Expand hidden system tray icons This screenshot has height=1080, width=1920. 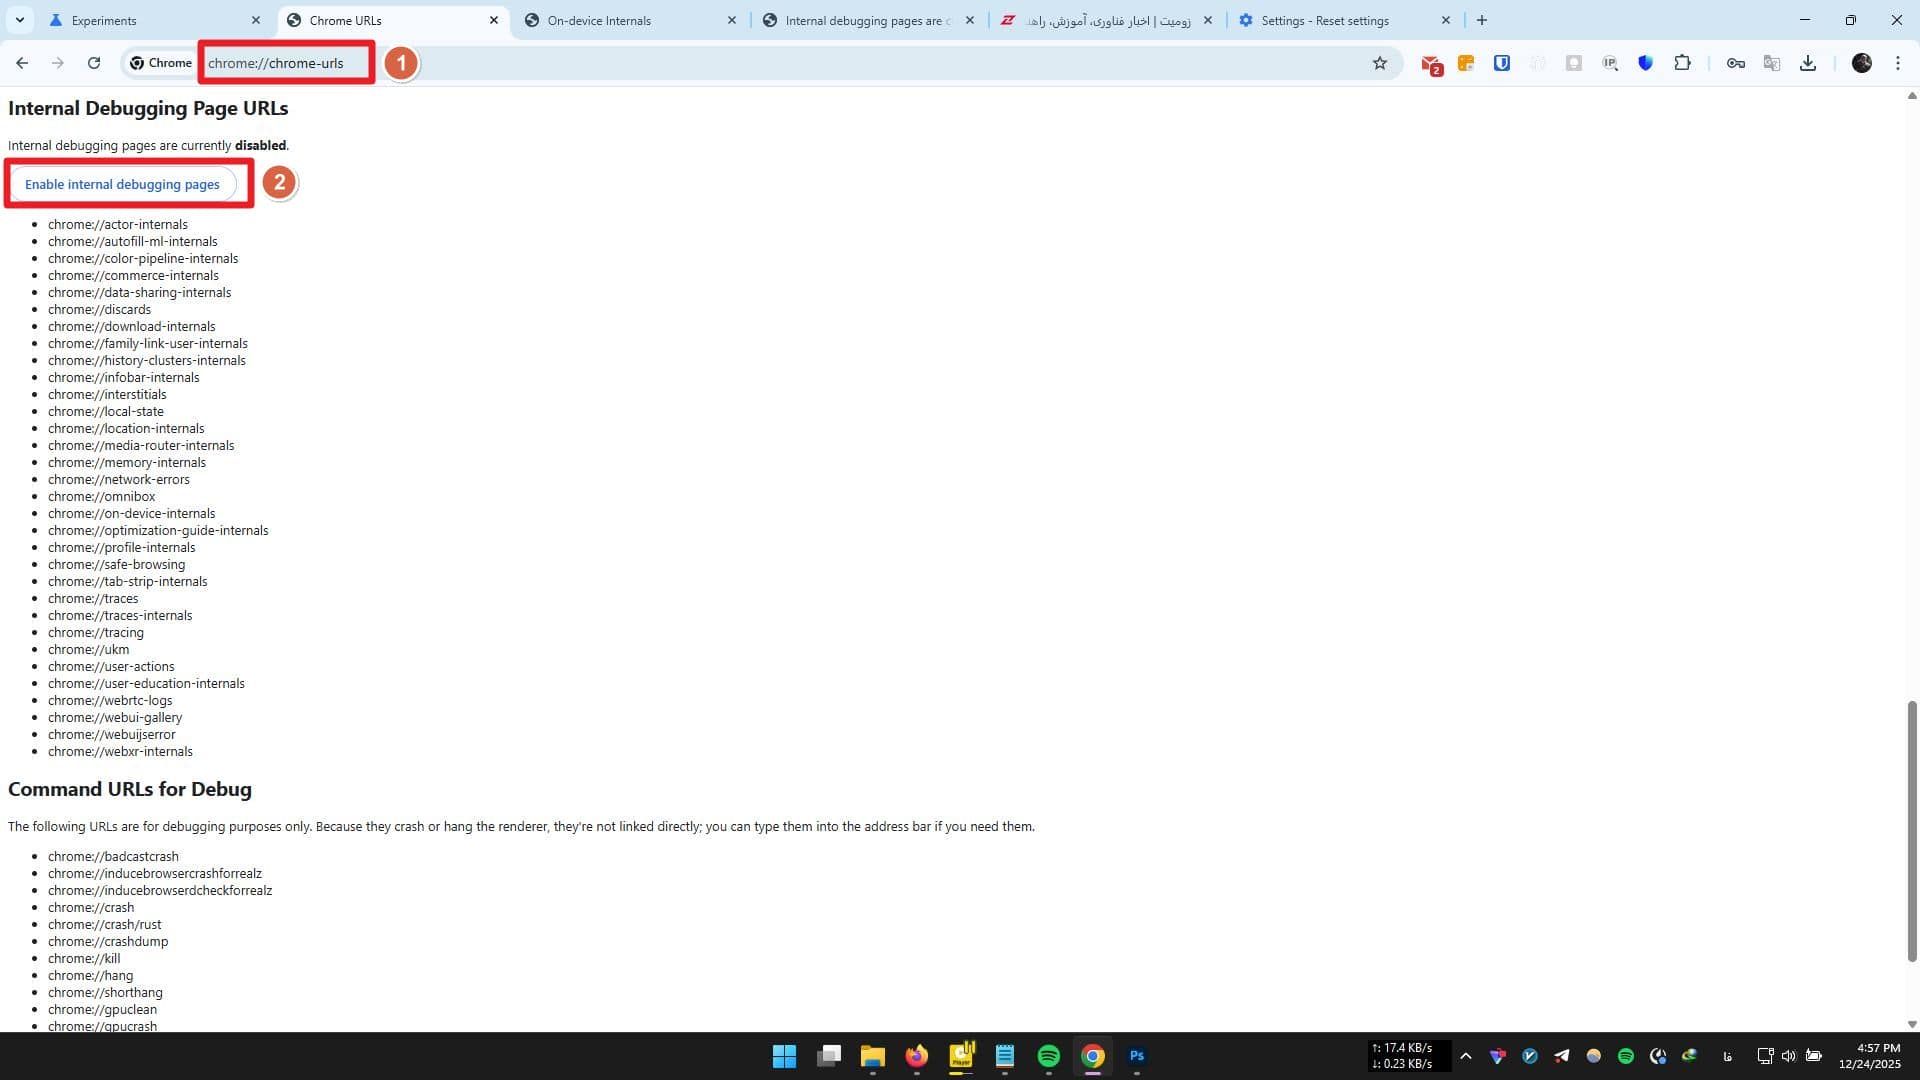coord(1466,1056)
